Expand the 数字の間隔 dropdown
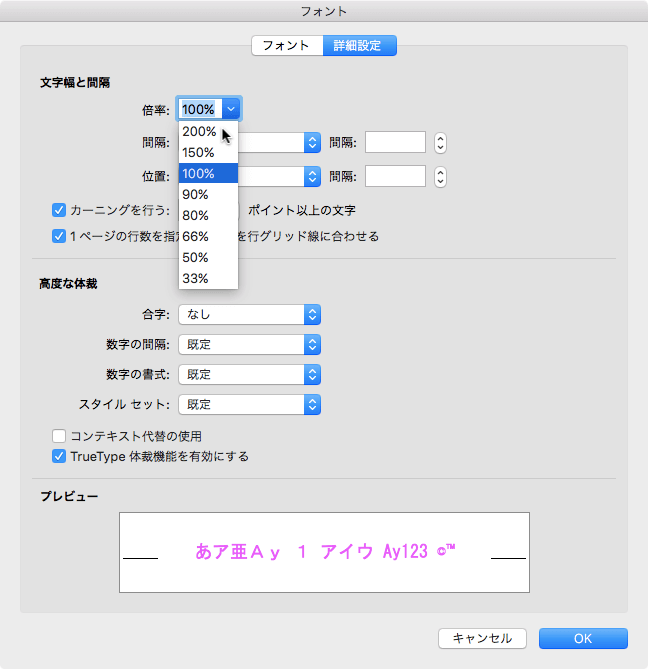The image size is (648, 669). (249, 345)
